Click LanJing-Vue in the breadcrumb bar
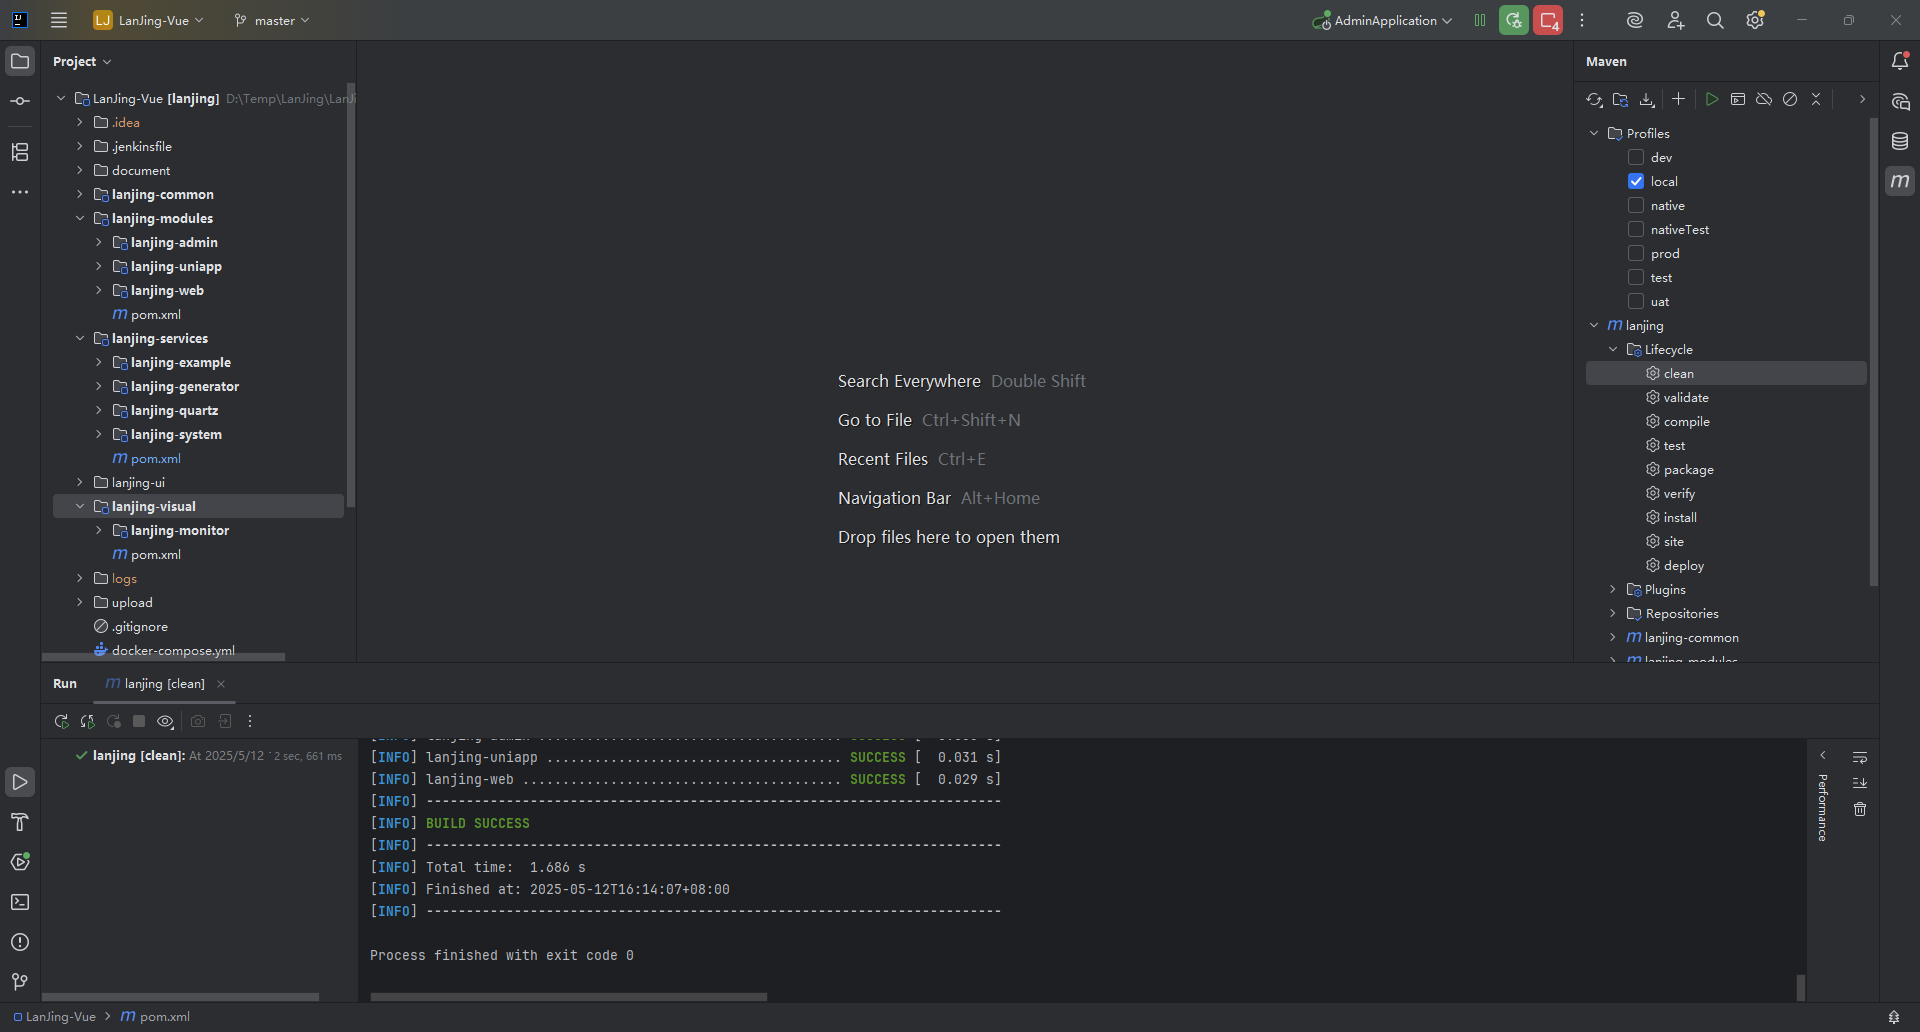Viewport: 1920px width, 1032px height. (x=55, y=1016)
